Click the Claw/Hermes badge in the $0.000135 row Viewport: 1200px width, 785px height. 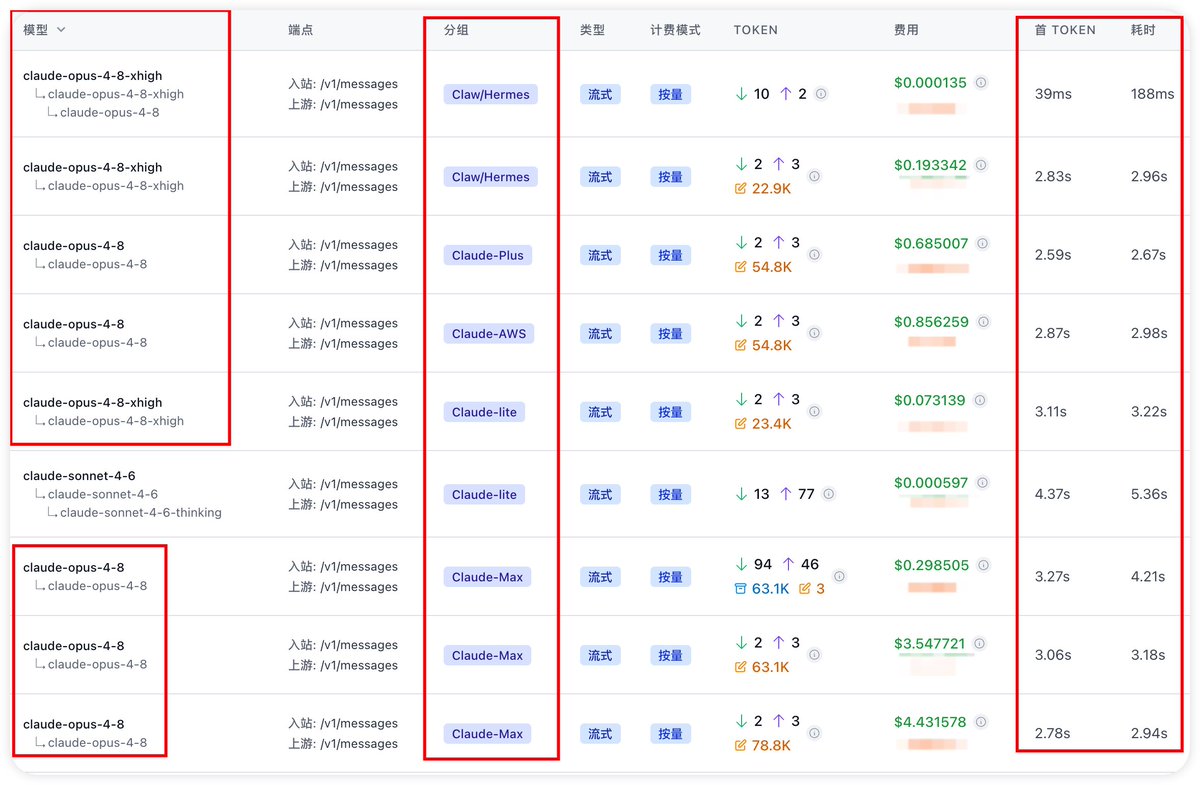[491, 94]
